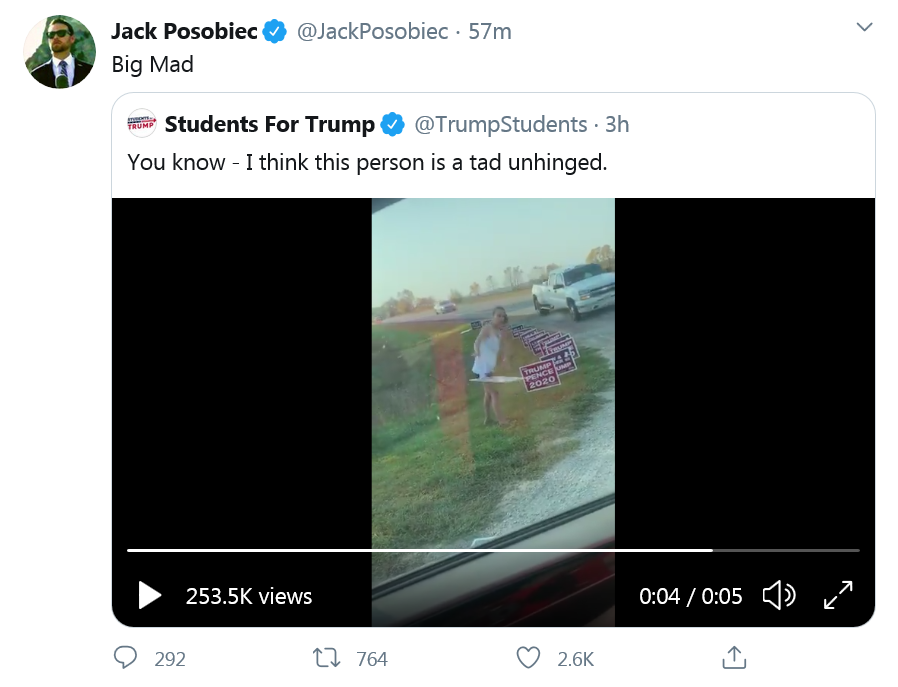This screenshot has width=898, height=687.
Task: Open the share tweet icon
Action: point(734,657)
